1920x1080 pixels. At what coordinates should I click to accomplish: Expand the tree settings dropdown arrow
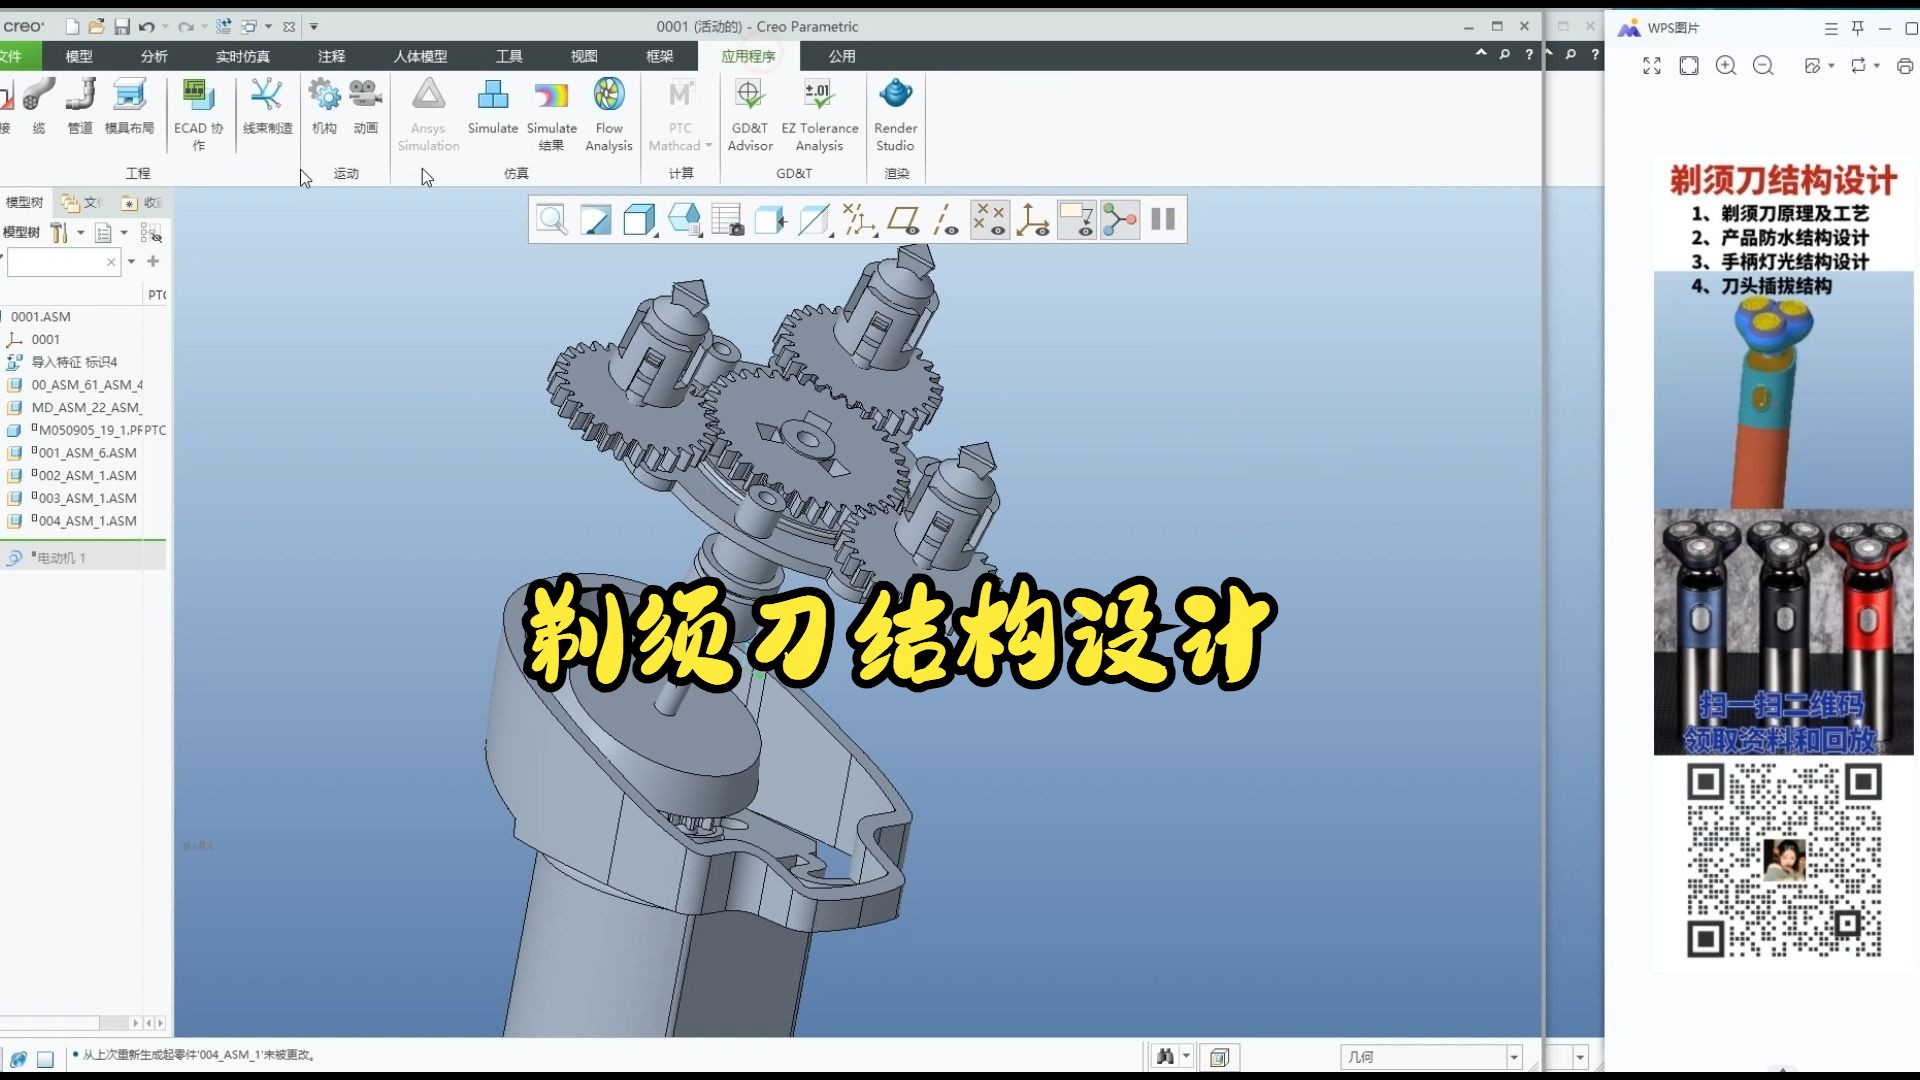[x=81, y=233]
